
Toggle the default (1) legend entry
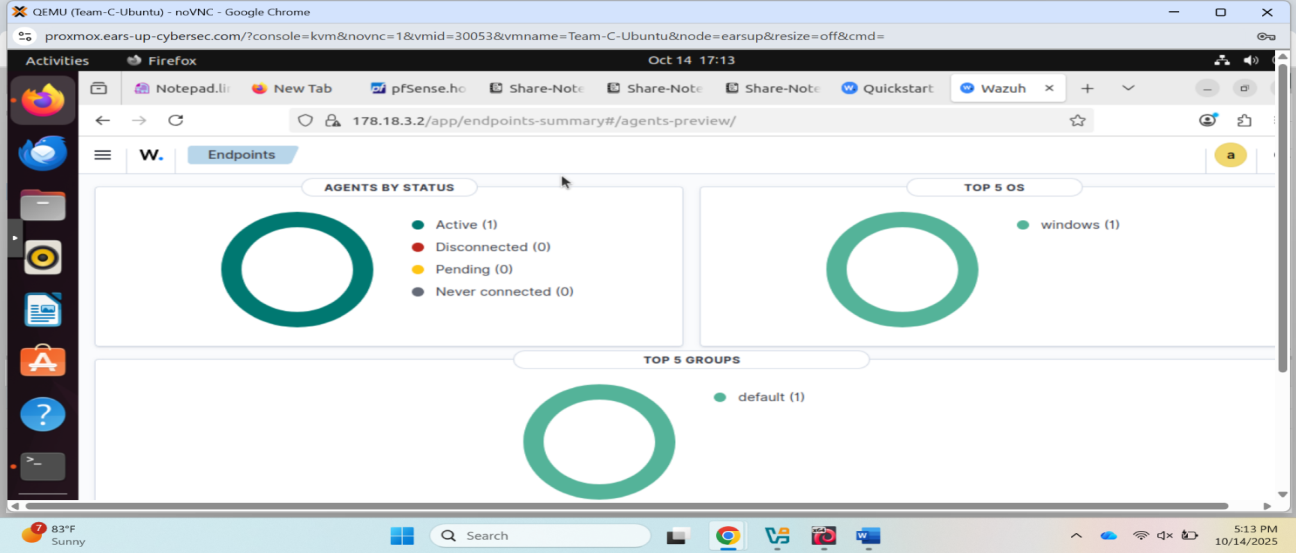pos(759,397)
